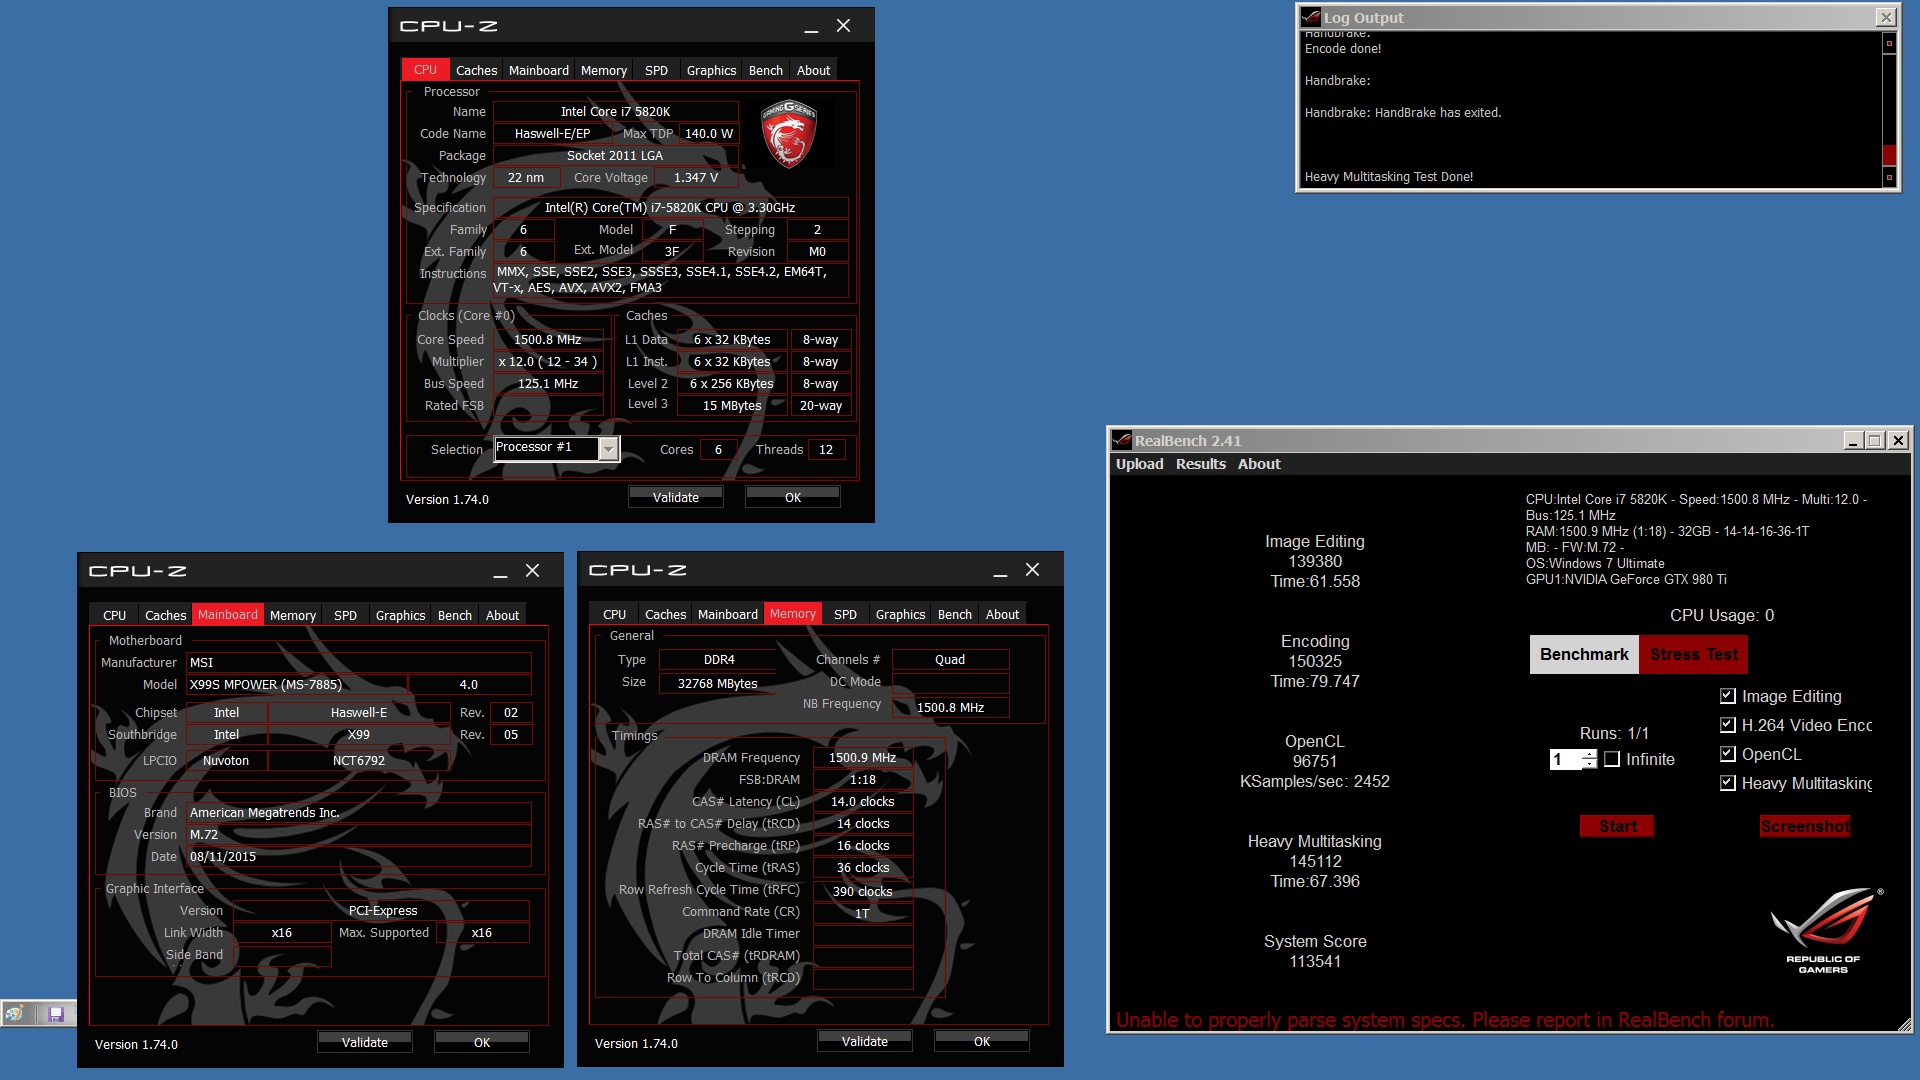
Task: Click the 1.347 V core voltage value
Action: click(696, 178)
